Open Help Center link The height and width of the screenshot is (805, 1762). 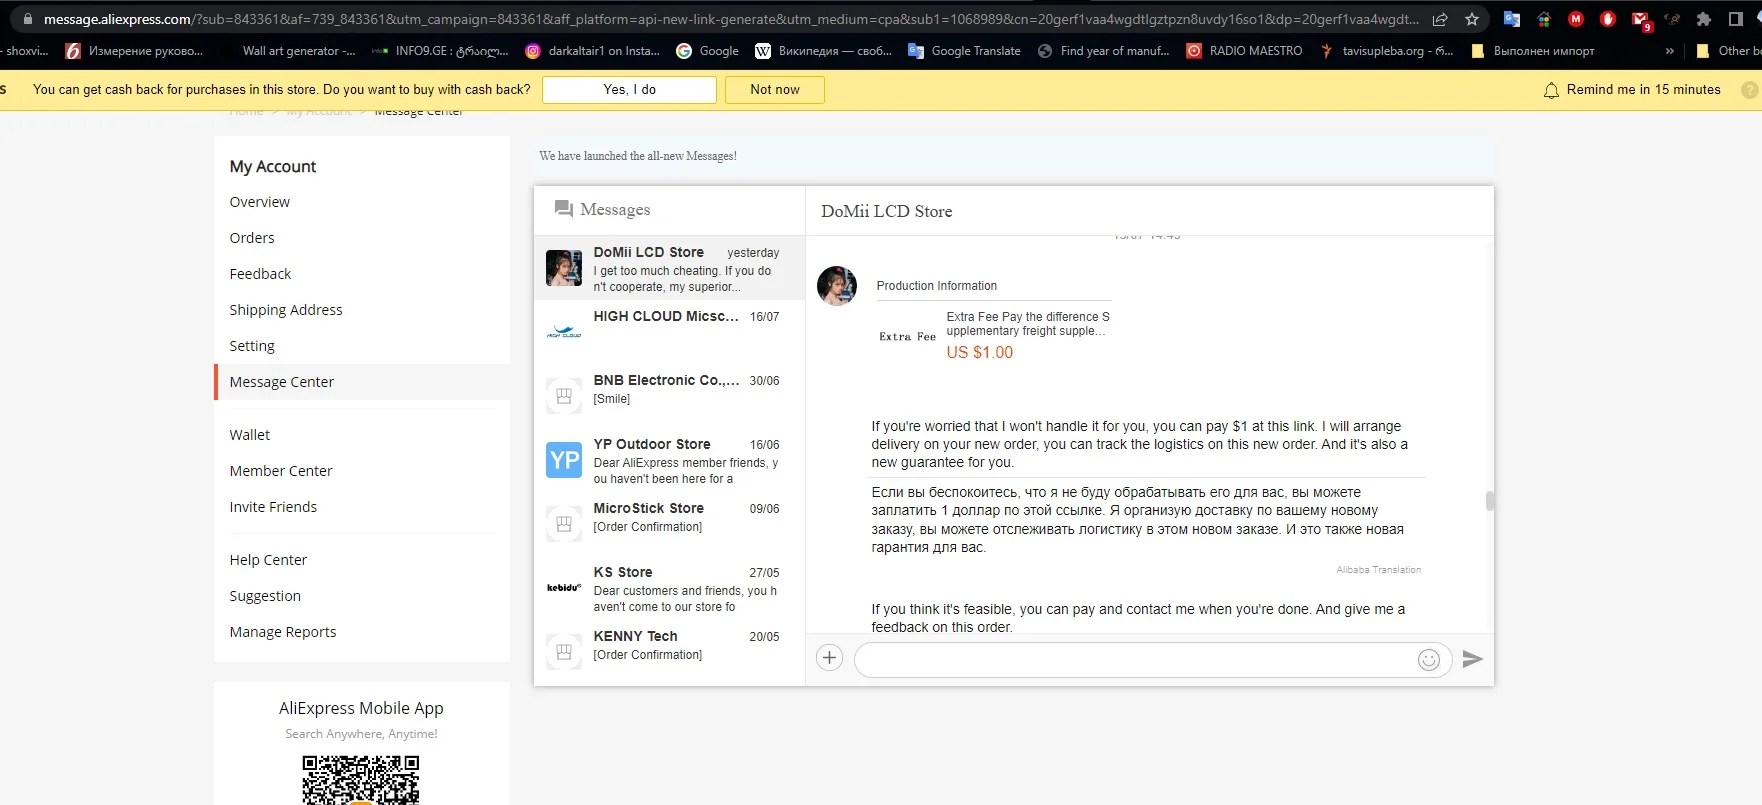pos(268,560)
